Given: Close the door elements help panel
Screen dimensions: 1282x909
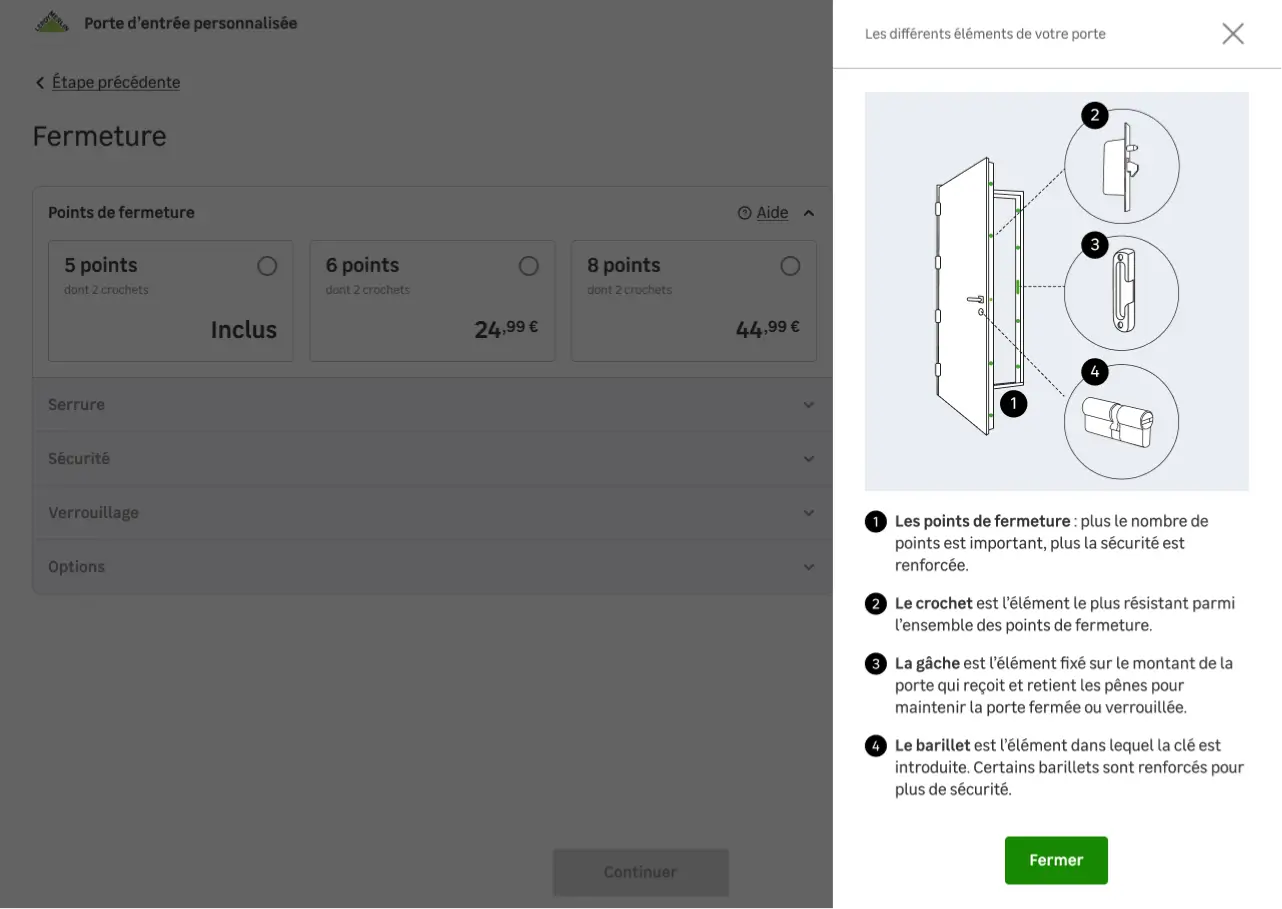Looking at the screenshot, I should click(1233, 34).
